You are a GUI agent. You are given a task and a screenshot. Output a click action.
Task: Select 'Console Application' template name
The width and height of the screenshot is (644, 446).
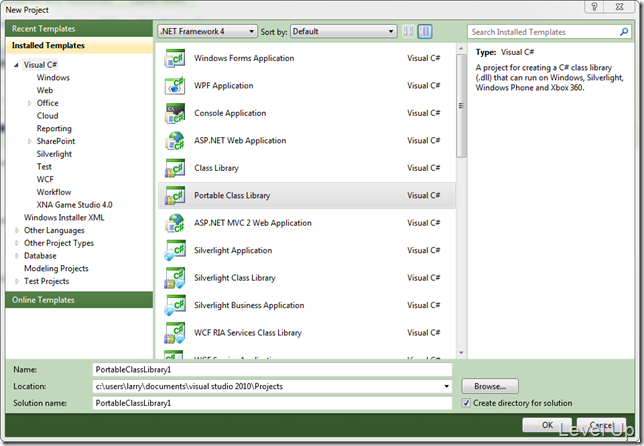[x=230, y=113]
